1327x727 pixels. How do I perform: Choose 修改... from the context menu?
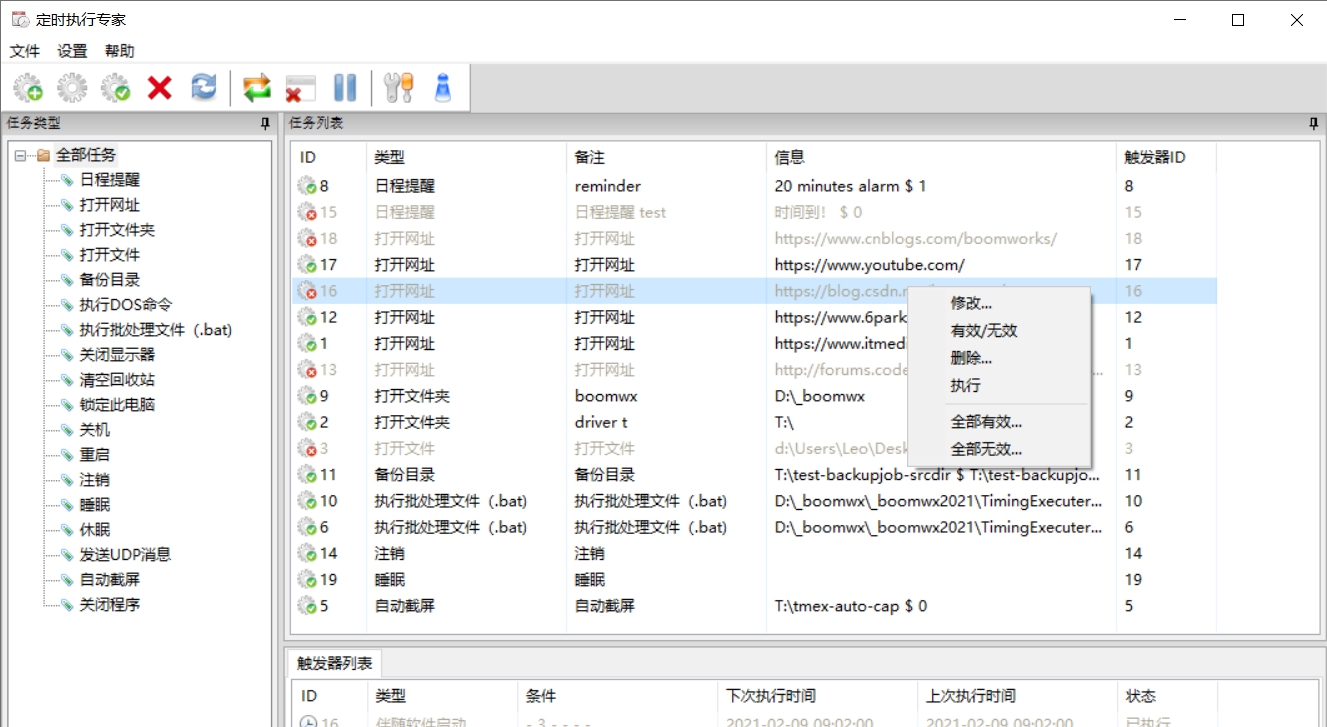[x=971, y=303]
